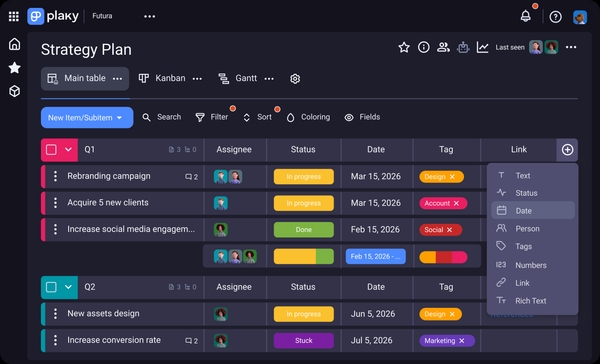Screen dimensions: 600x364
Task: Open the help question mark icon
Action: point(555,17)
